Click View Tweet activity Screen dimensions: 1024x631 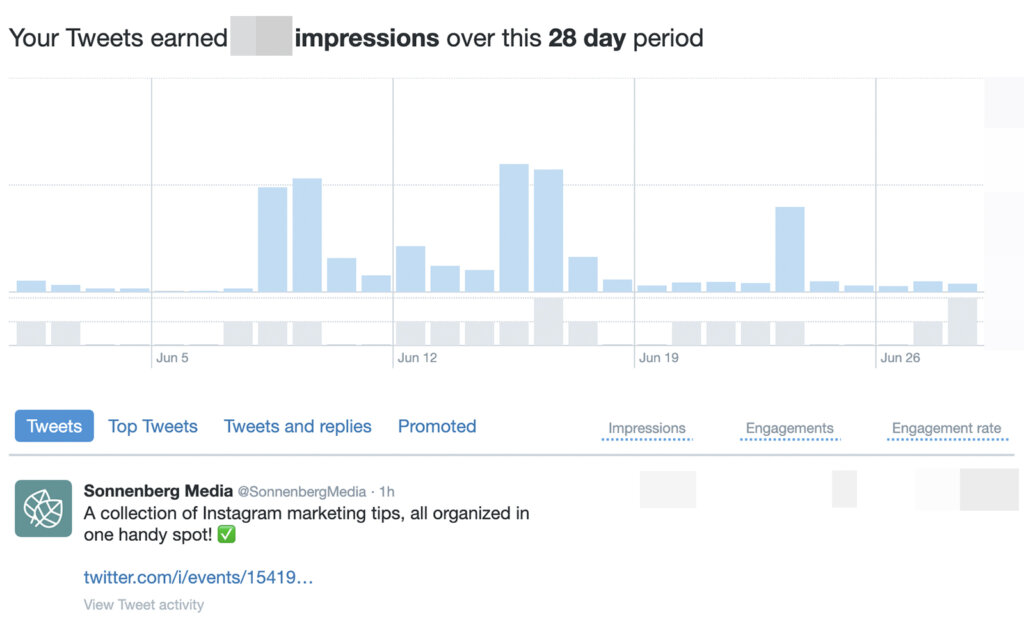143,604
